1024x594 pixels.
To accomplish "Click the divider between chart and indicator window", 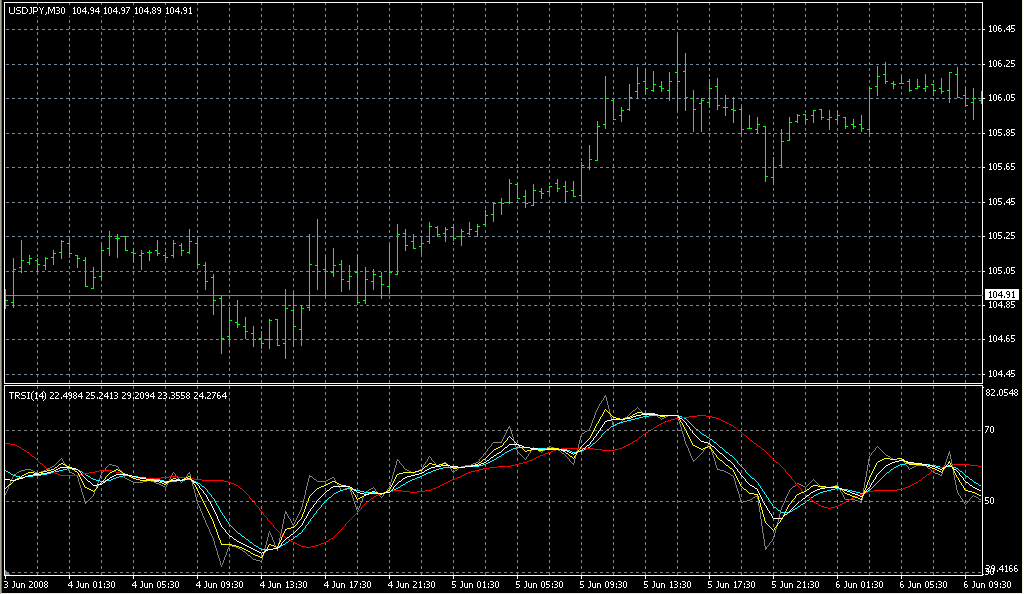I will 490,383.
